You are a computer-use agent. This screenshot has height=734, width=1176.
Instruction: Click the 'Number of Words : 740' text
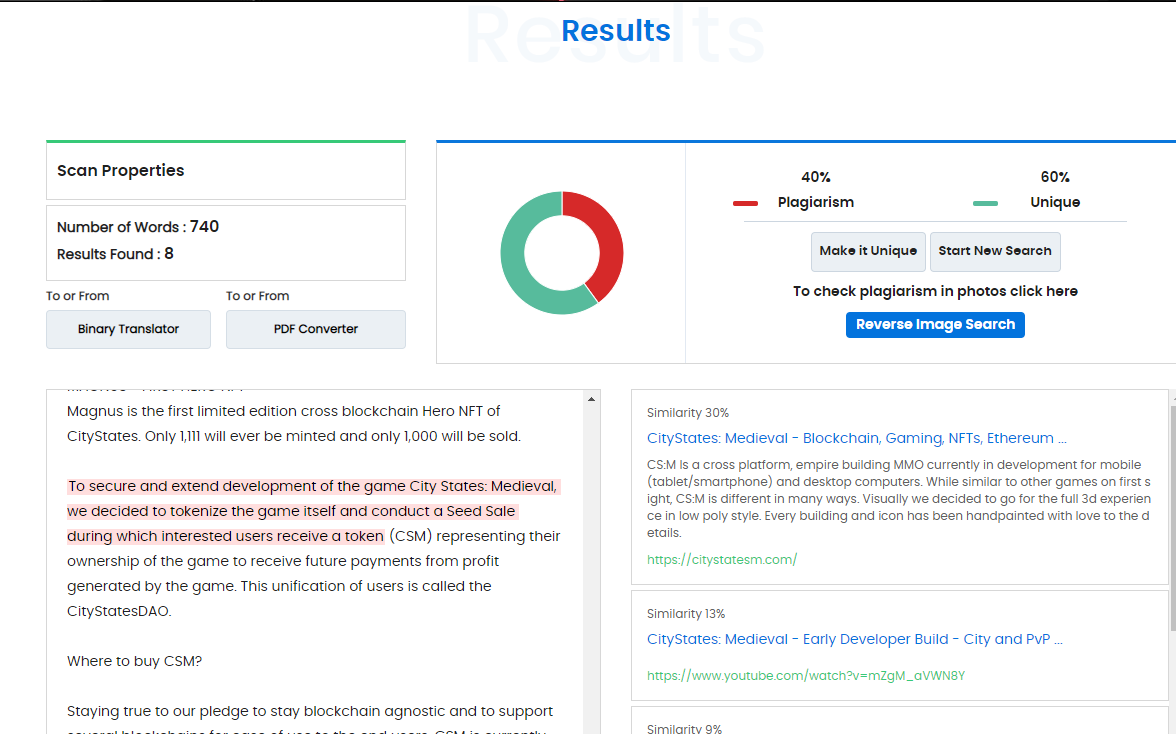point(138,227)
